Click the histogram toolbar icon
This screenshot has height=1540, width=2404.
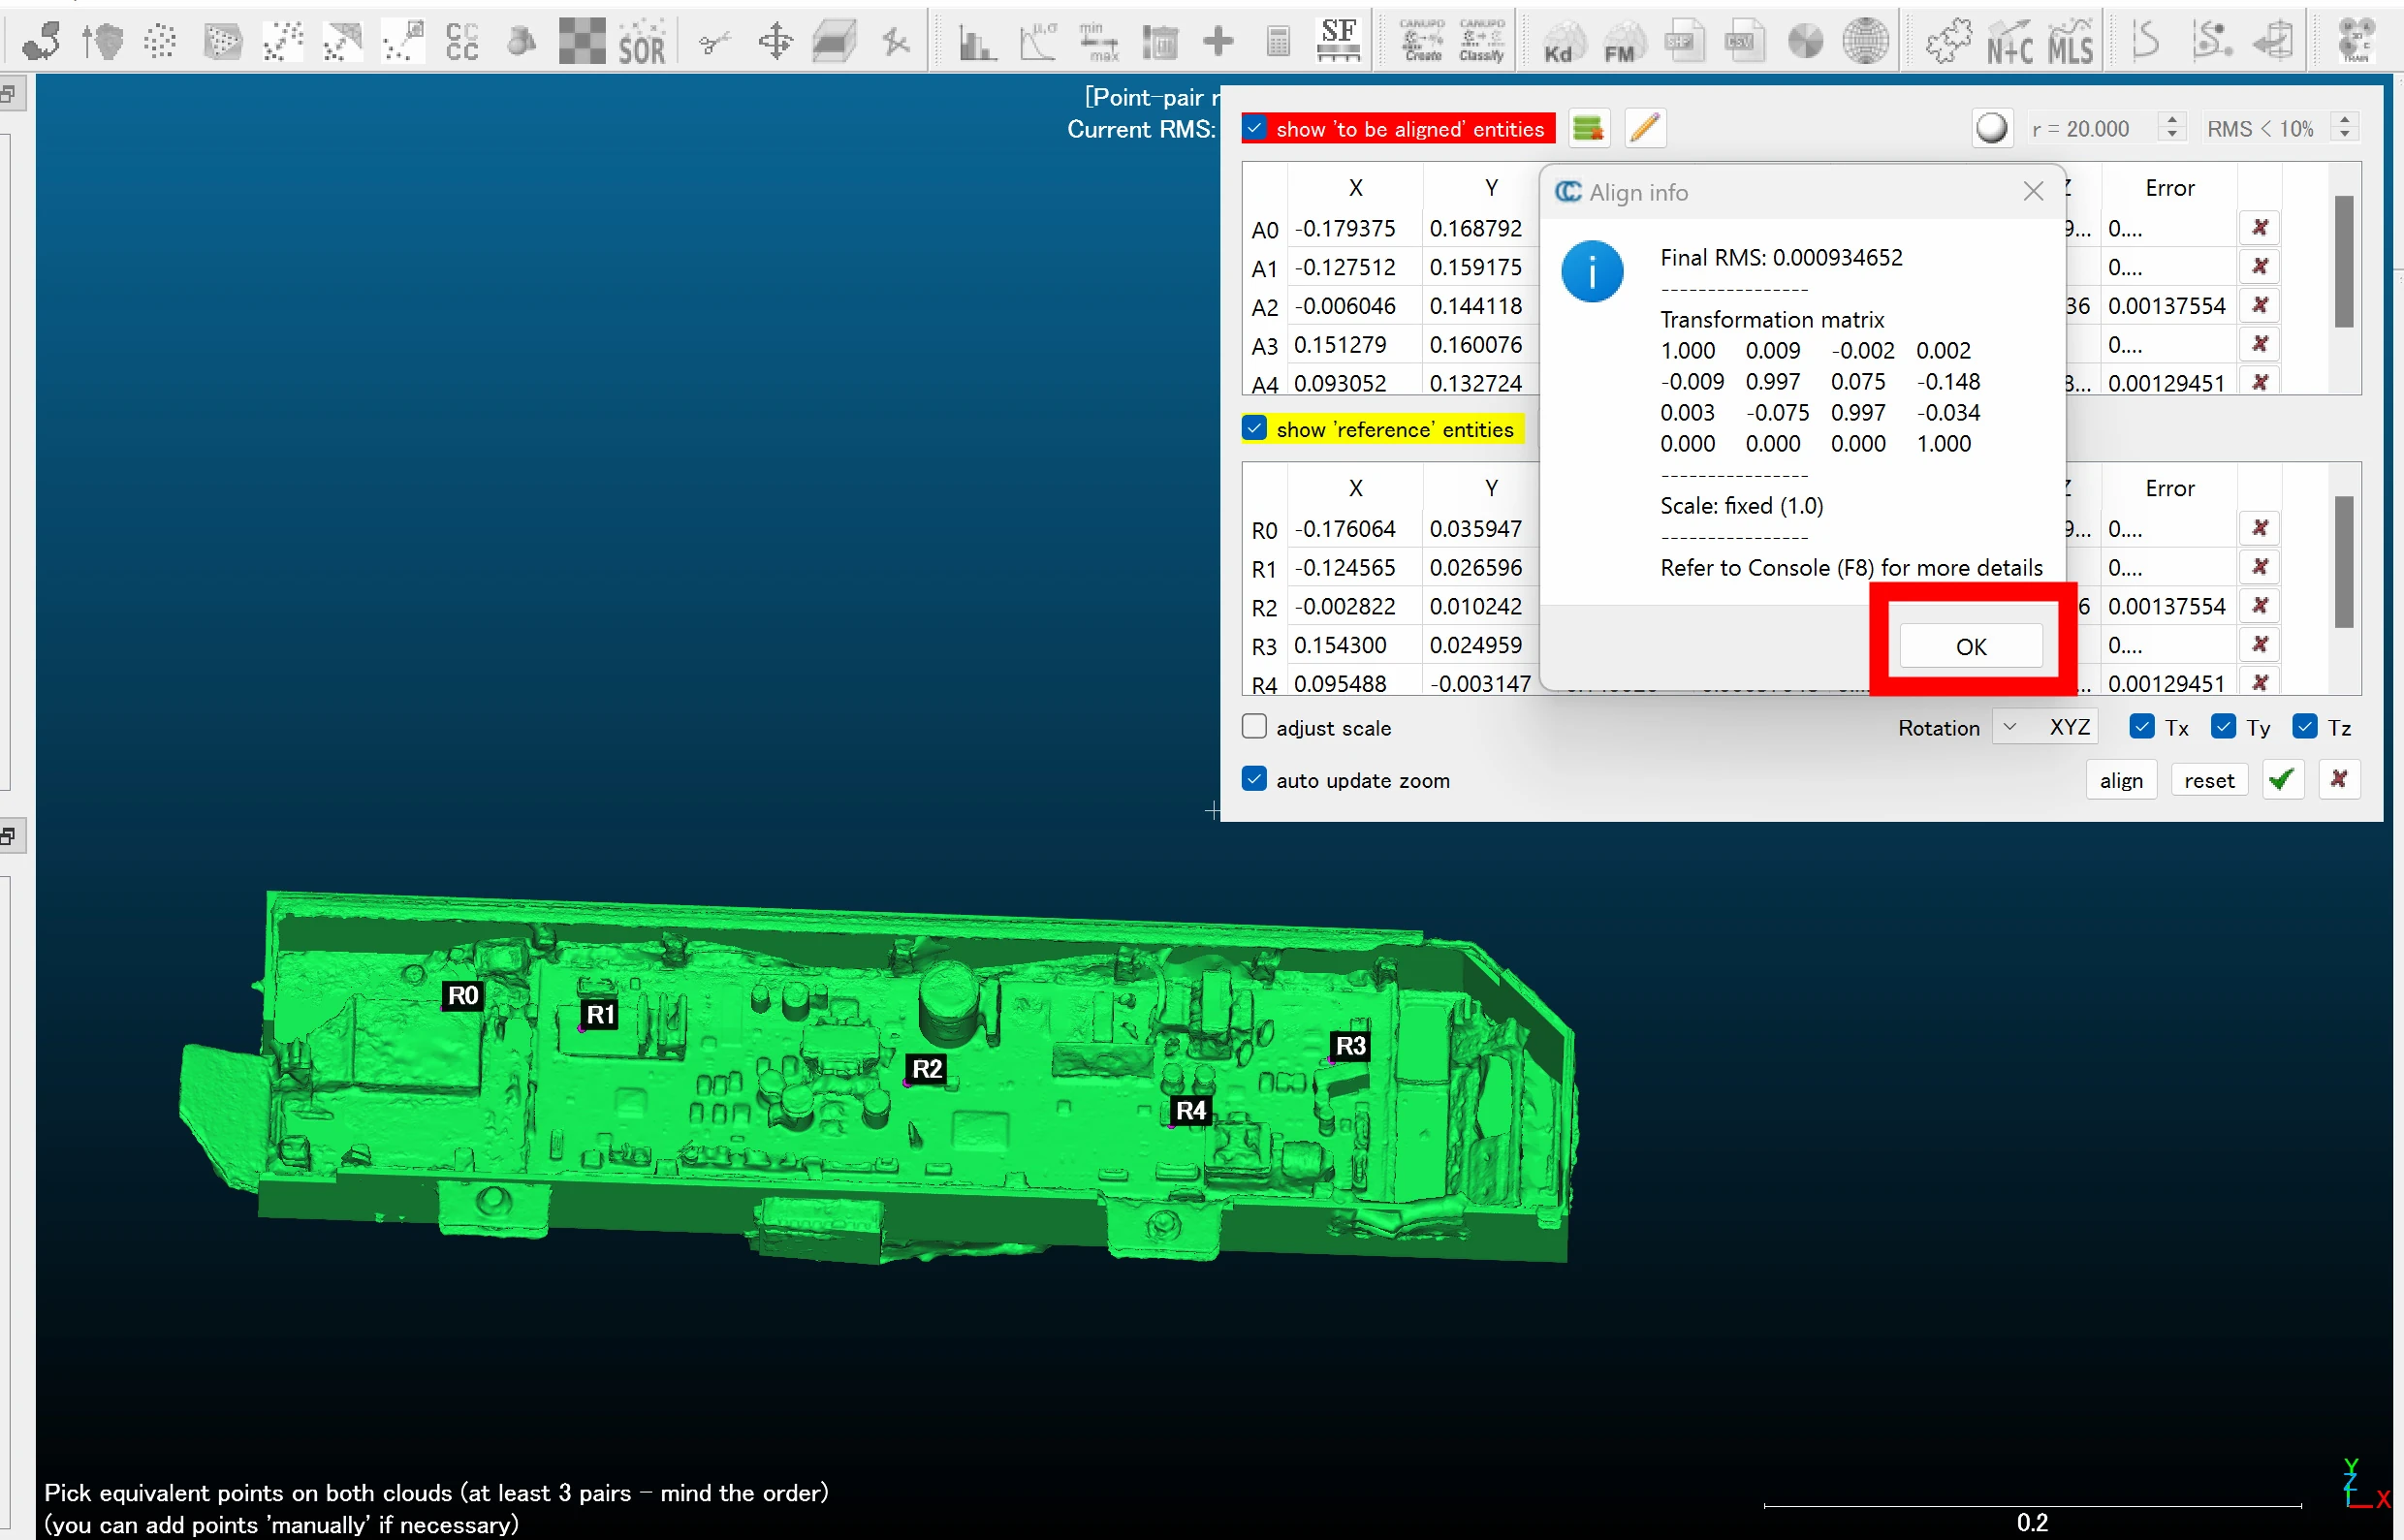[976, 42]
